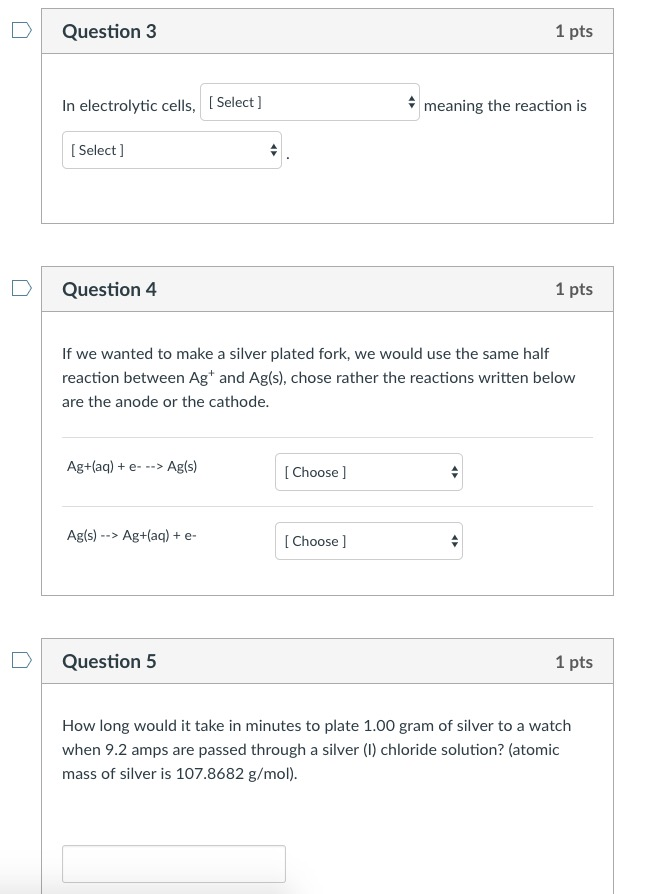The image size is (661, 894).
Task: Click the answer input box in Question 5
Action: pos(174,863)
